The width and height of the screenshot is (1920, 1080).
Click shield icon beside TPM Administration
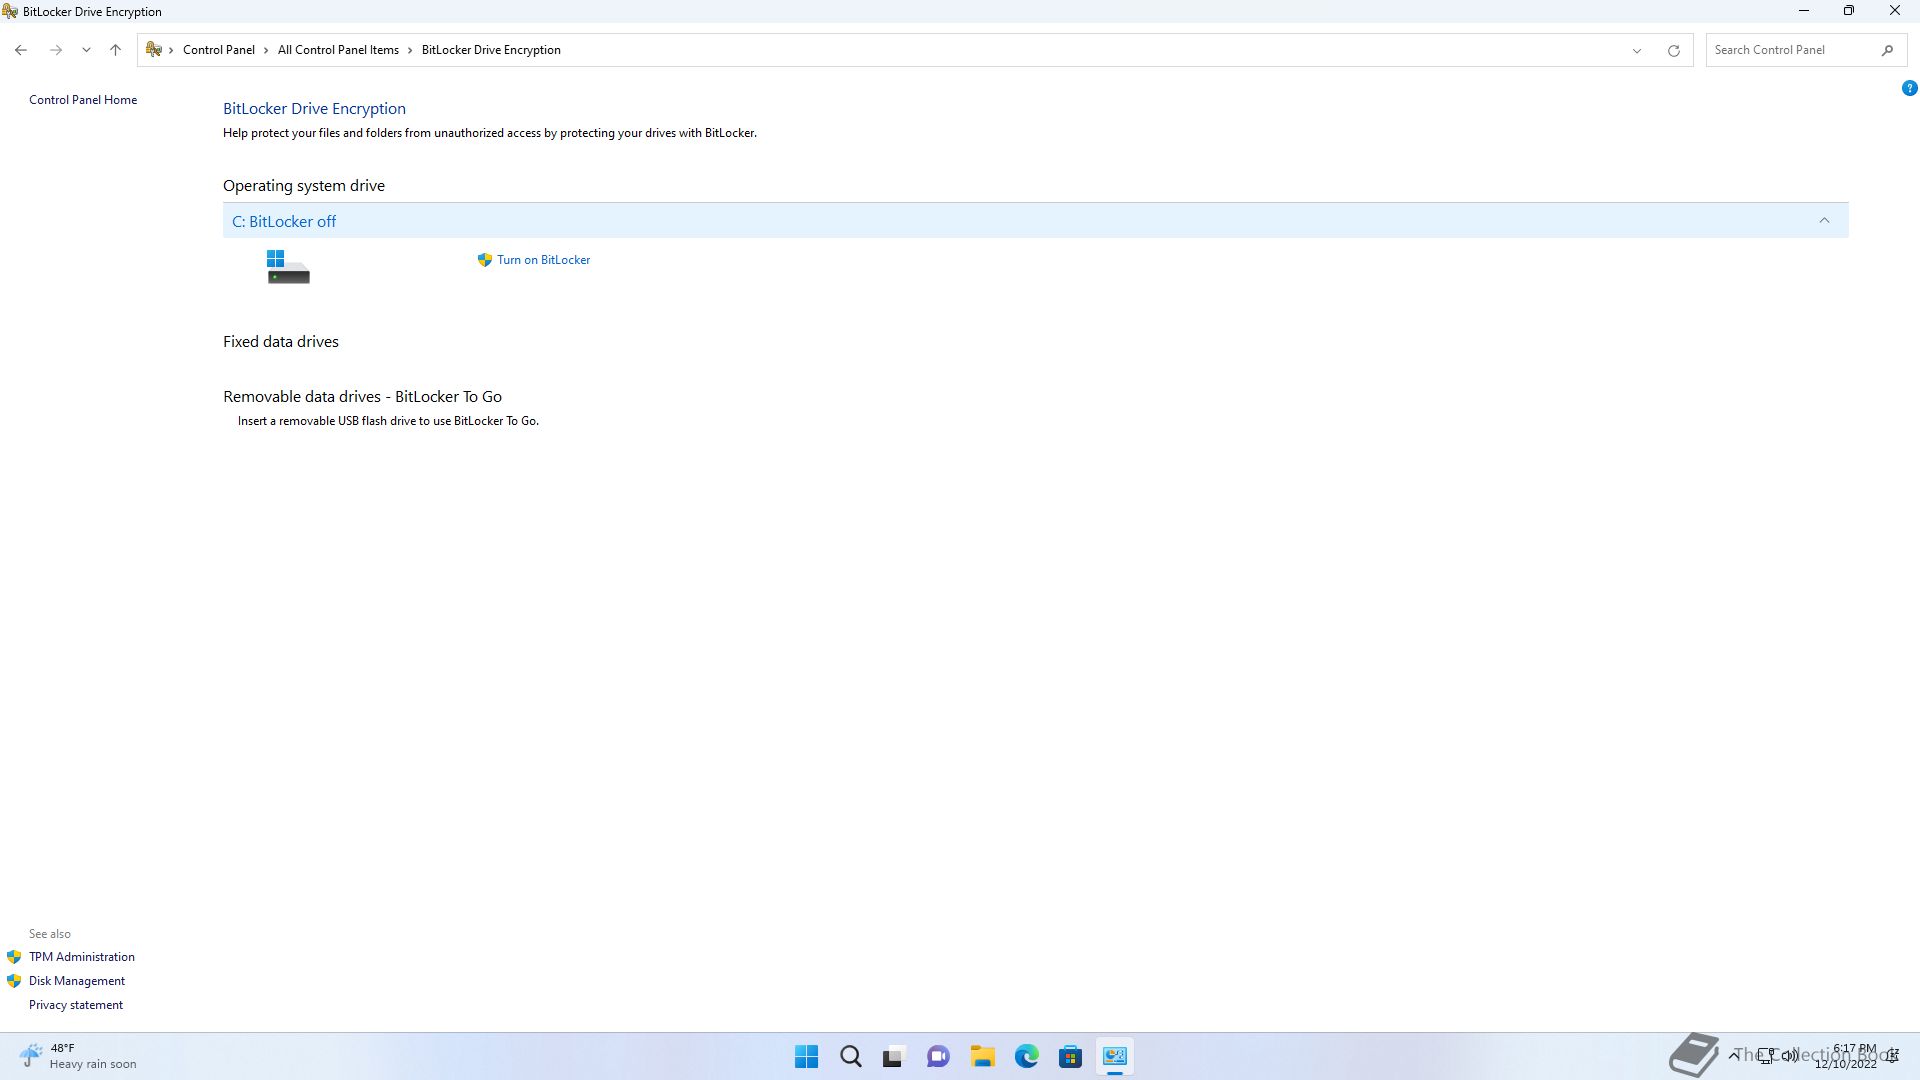(x=14, y=957)
